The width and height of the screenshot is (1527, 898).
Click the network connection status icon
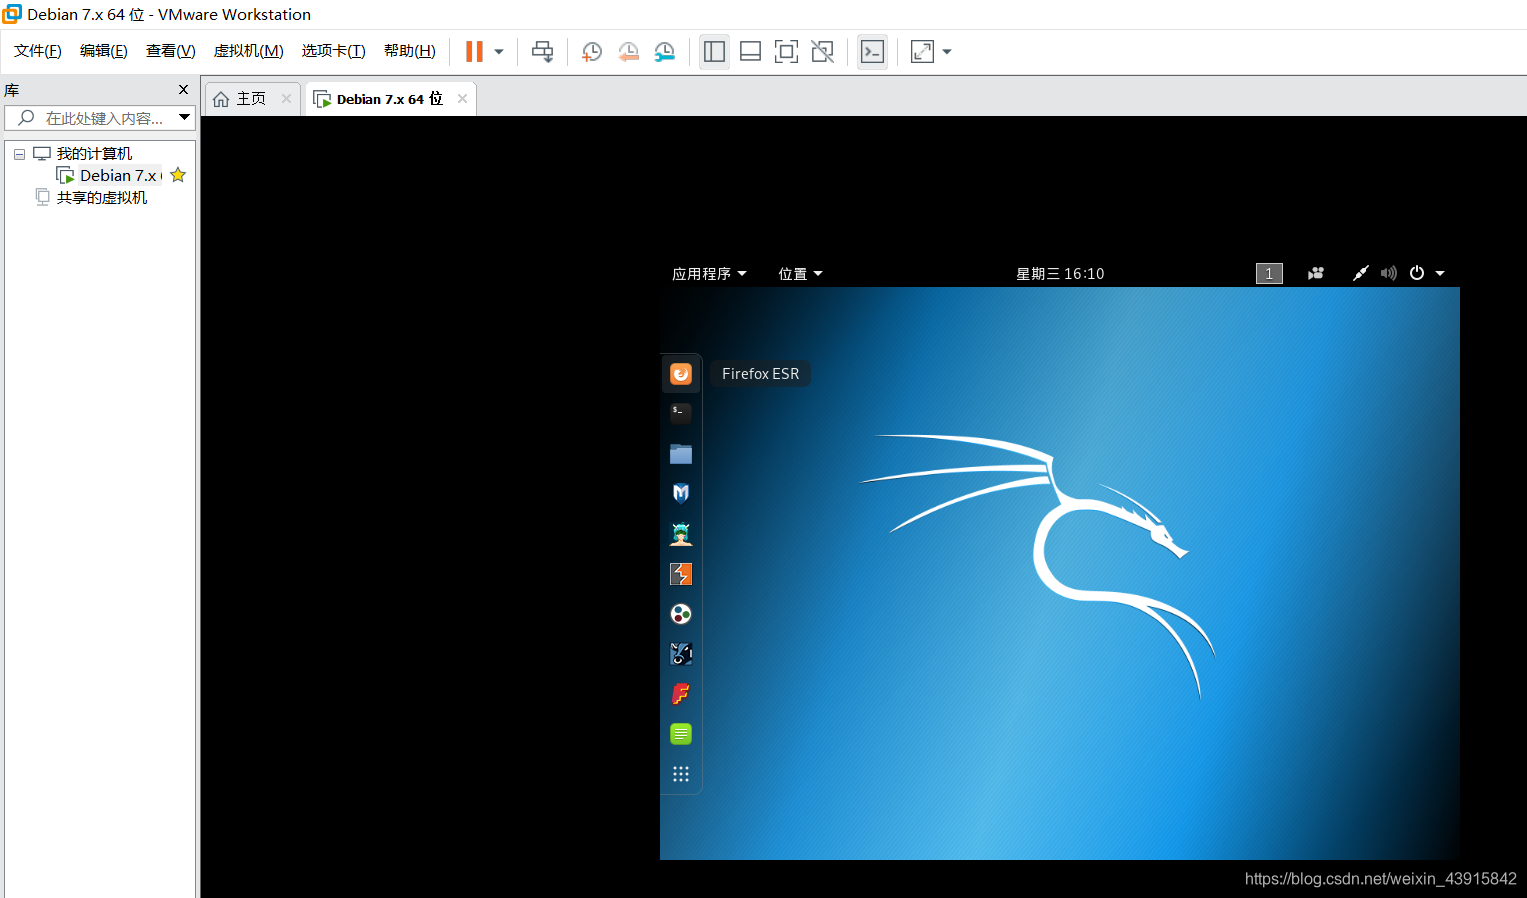pyautogui.click(x=1360, y=274)
